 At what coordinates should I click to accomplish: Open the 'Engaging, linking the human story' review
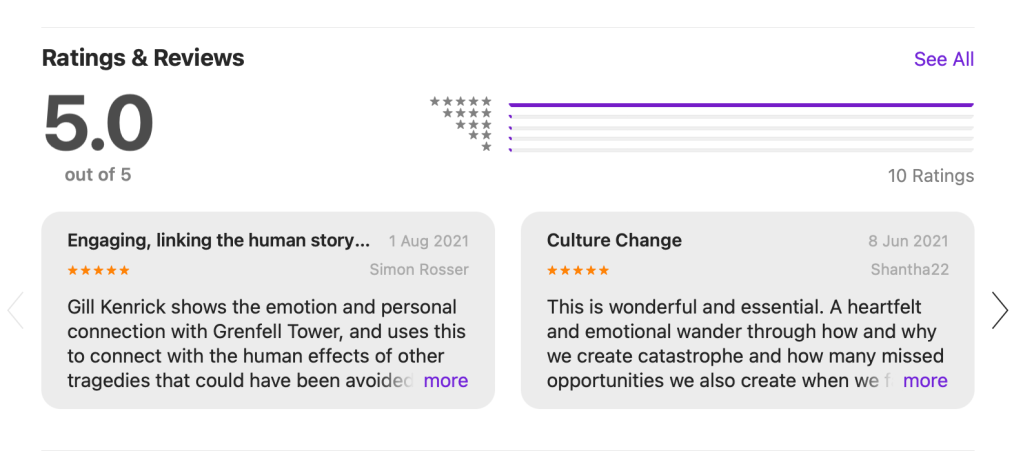pos(218,240)
